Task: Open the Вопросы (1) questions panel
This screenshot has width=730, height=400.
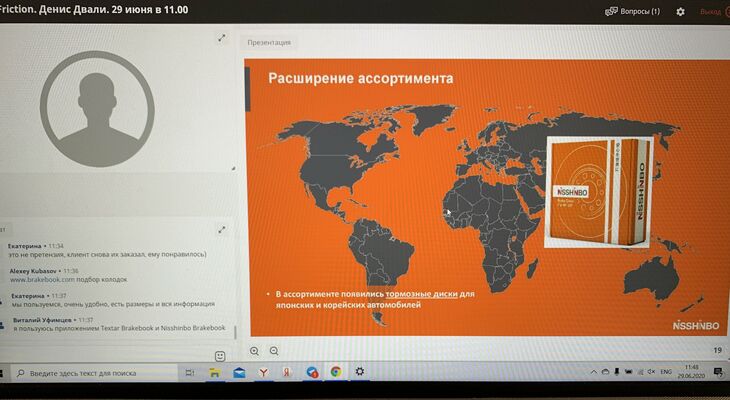Action: (x=632, y=11)
